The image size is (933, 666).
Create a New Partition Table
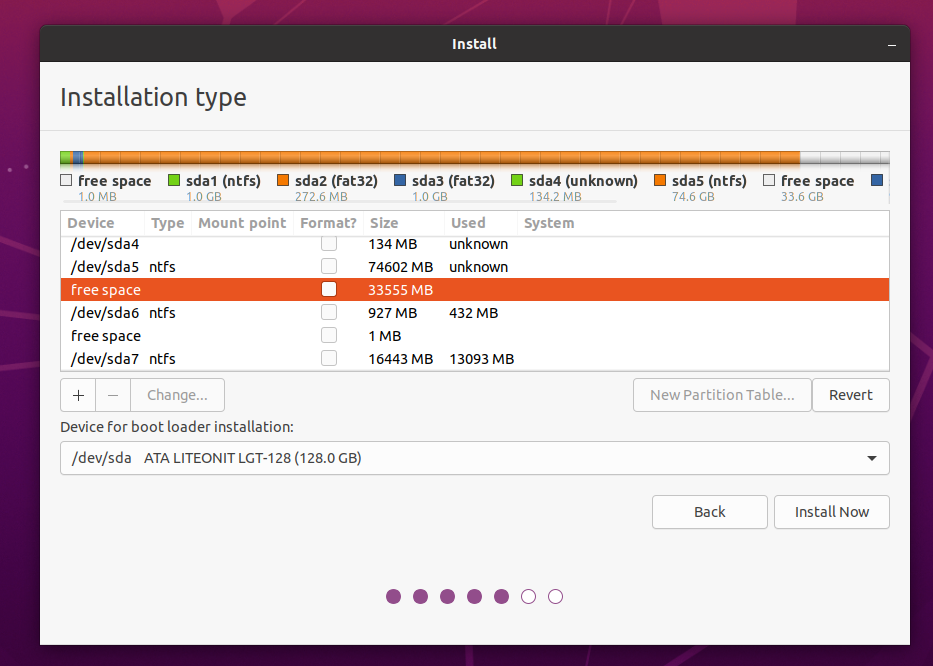722,395
